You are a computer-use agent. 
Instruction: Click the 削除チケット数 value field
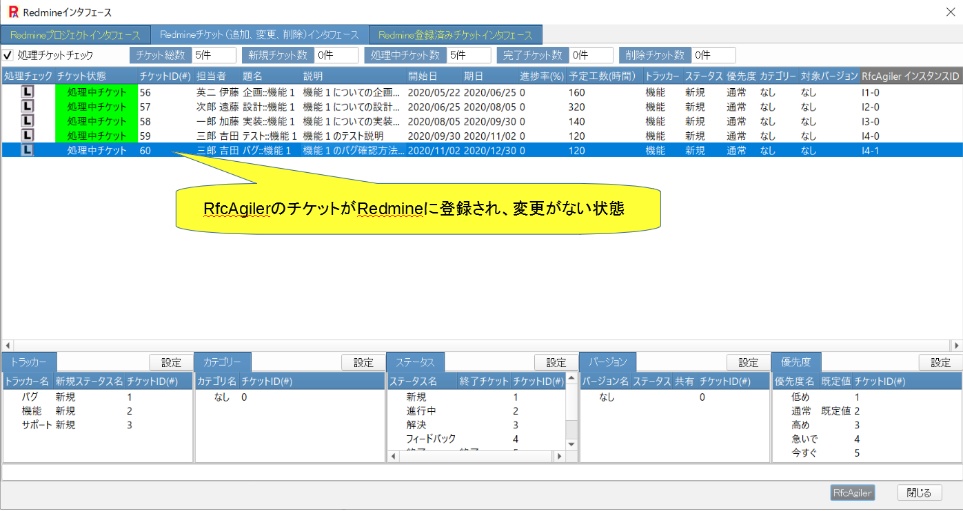(713, 55)
